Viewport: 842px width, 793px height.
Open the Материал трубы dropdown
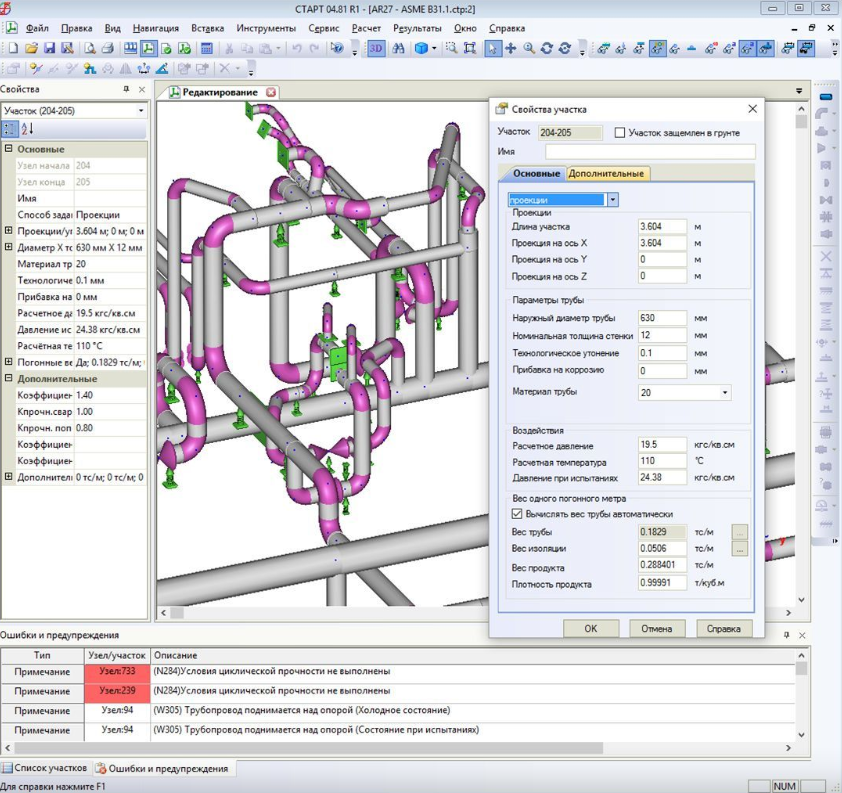725,393
